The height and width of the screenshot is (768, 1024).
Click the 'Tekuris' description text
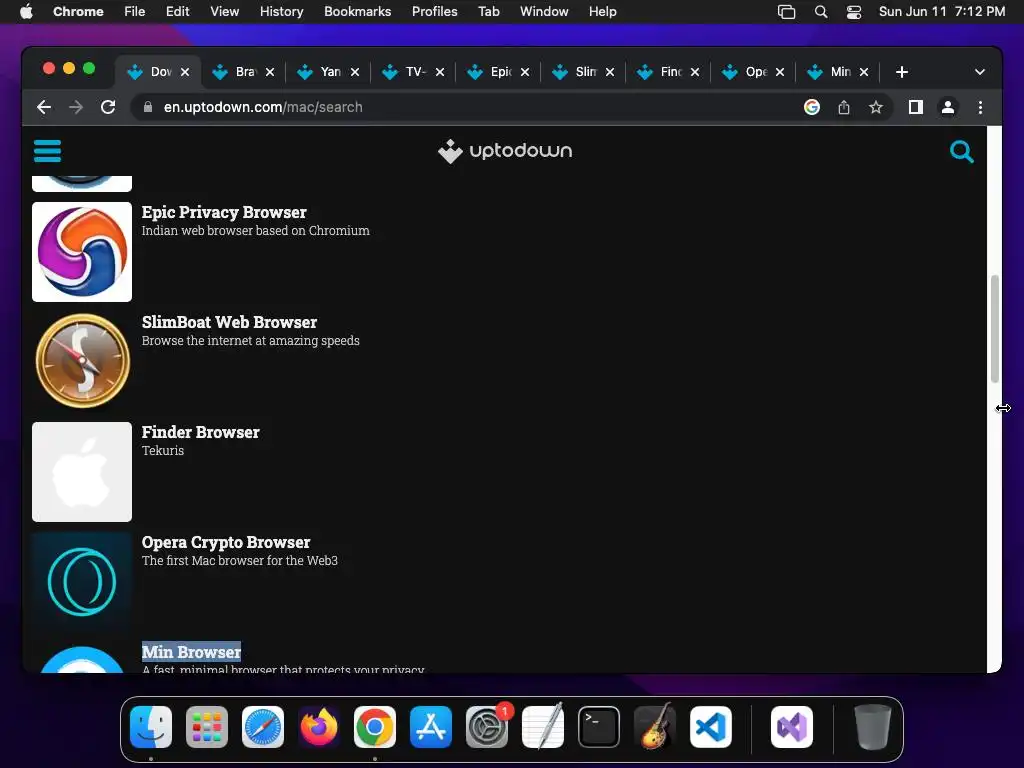[x=163, y=451]
